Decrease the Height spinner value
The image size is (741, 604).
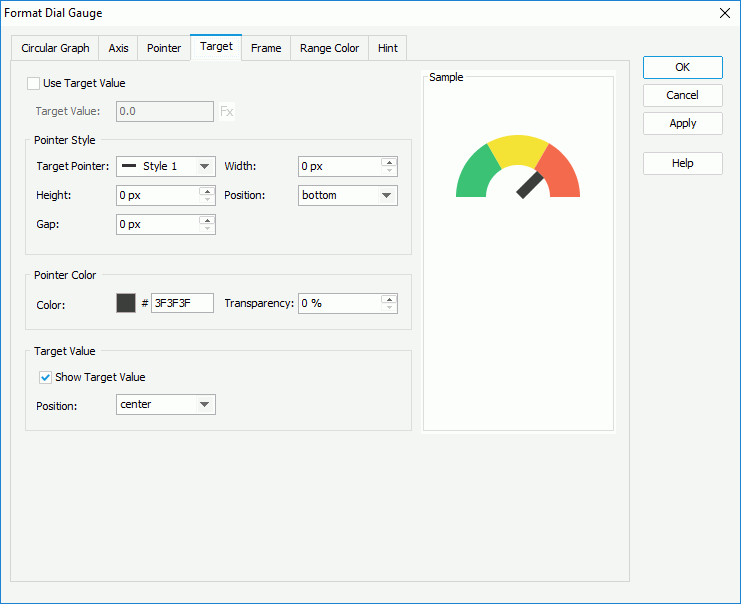(207, 200)
